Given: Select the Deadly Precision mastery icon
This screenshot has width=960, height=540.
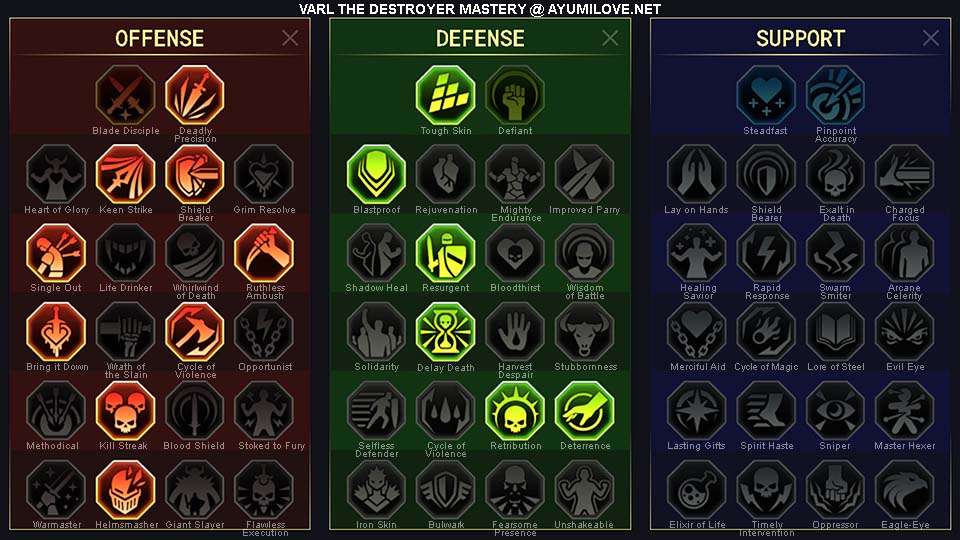Looking at the screenshot, I should (195, 95).
